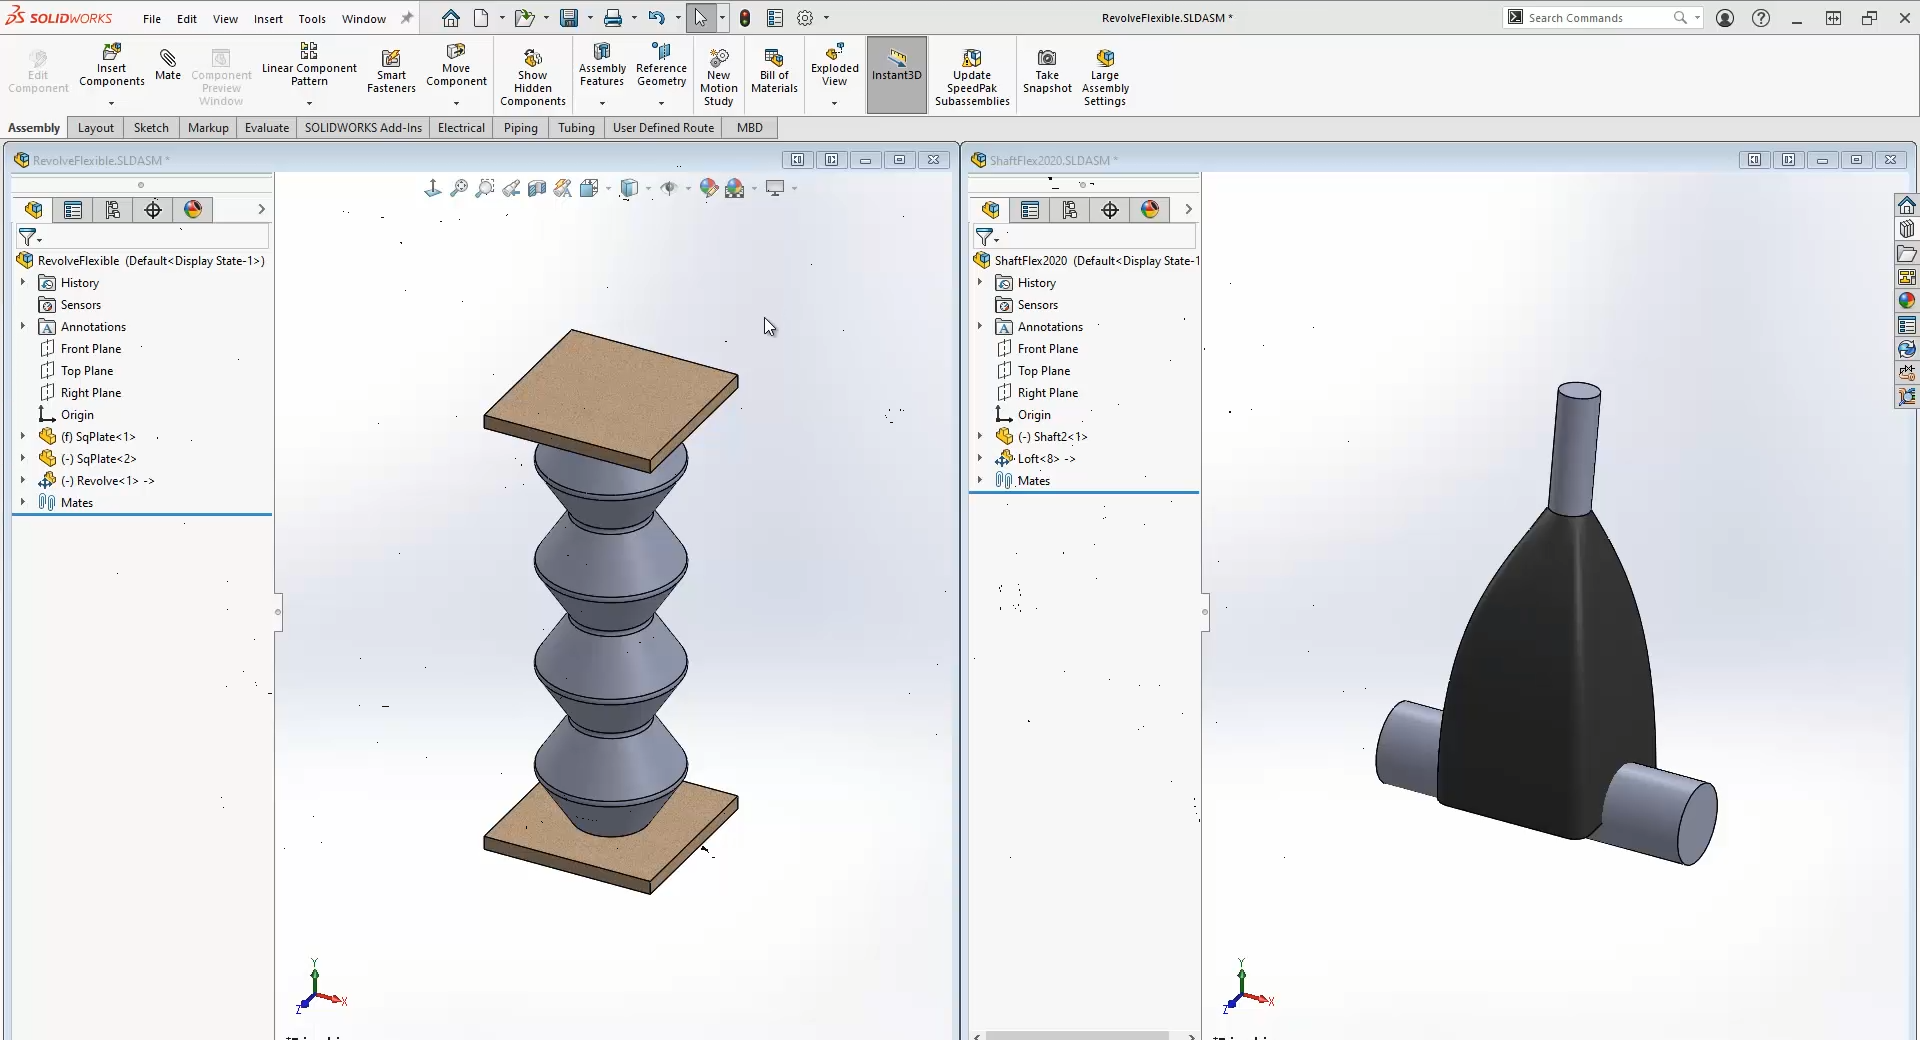Open the Options gear icon
This screenshot has width=1920, height=1040.
805,18
